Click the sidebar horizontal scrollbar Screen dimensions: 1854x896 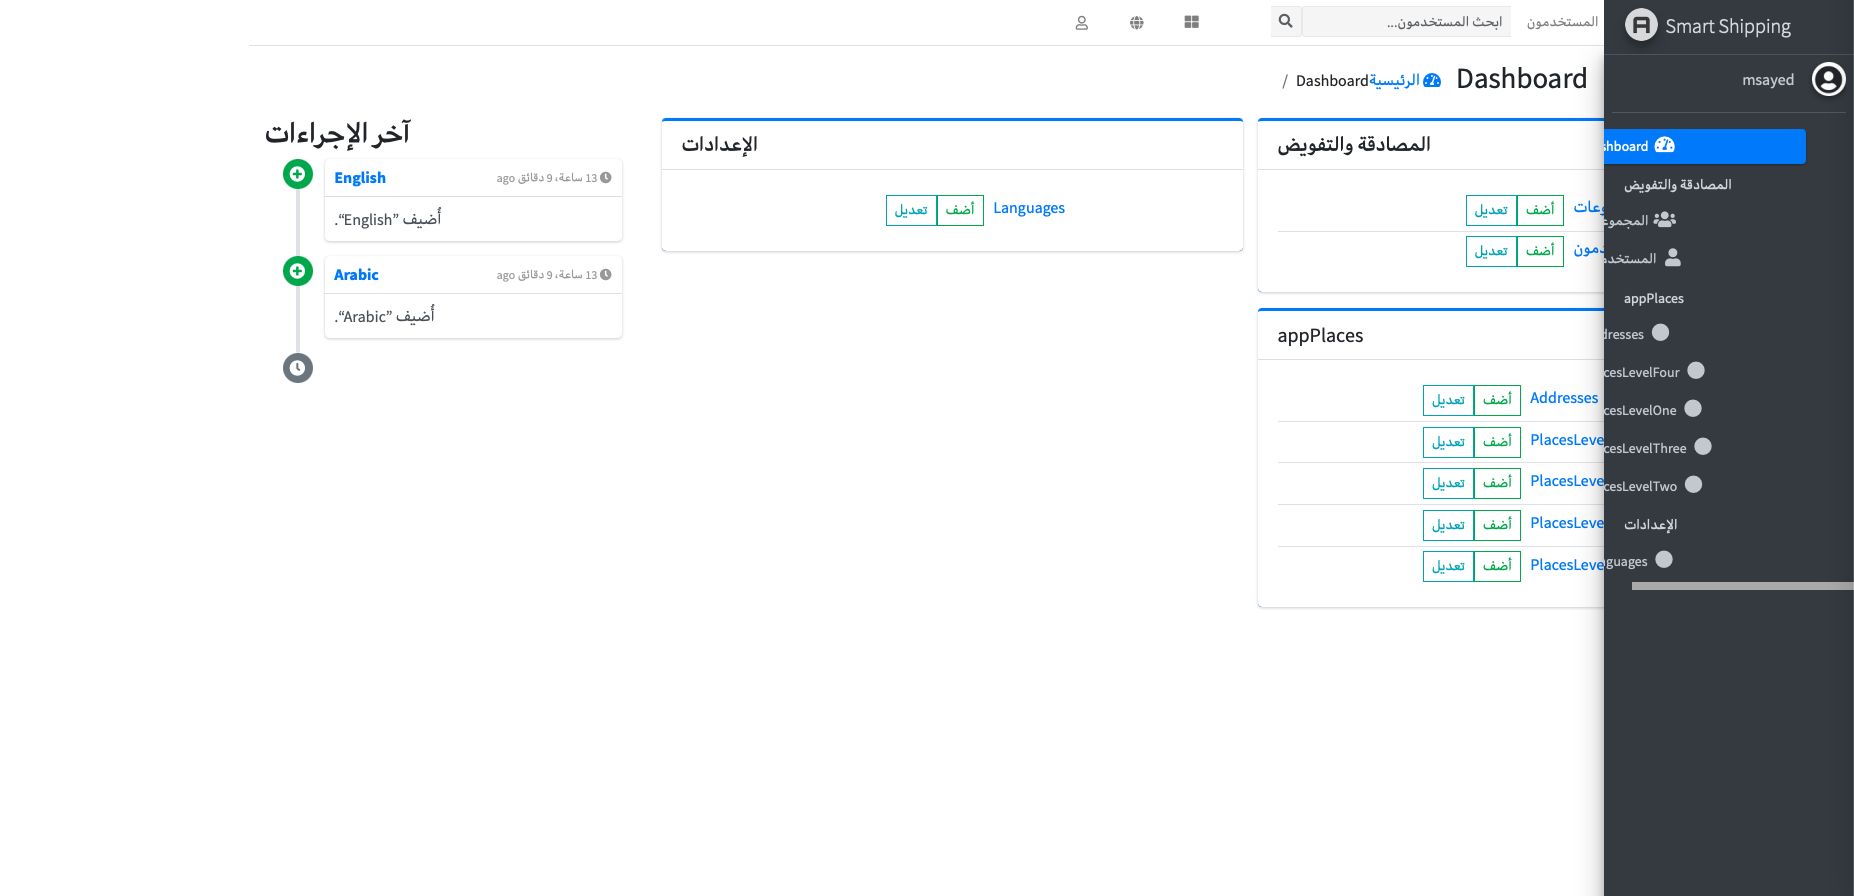point(1742,586)
